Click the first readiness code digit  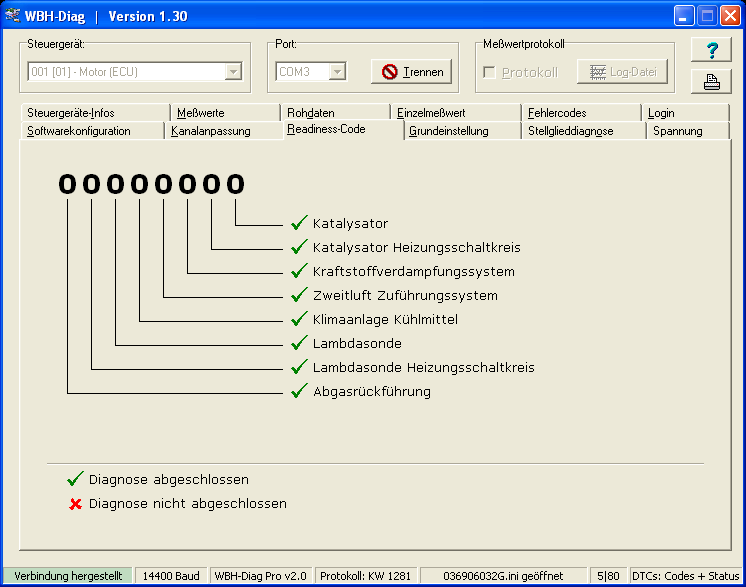pos(67,184)
